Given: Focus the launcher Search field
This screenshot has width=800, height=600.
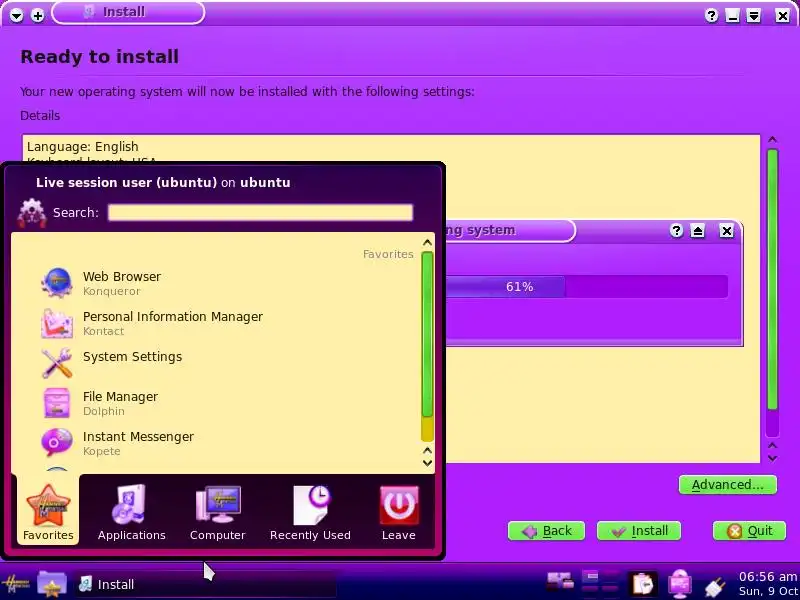Looking at the screenshot, I should point(260,212).
